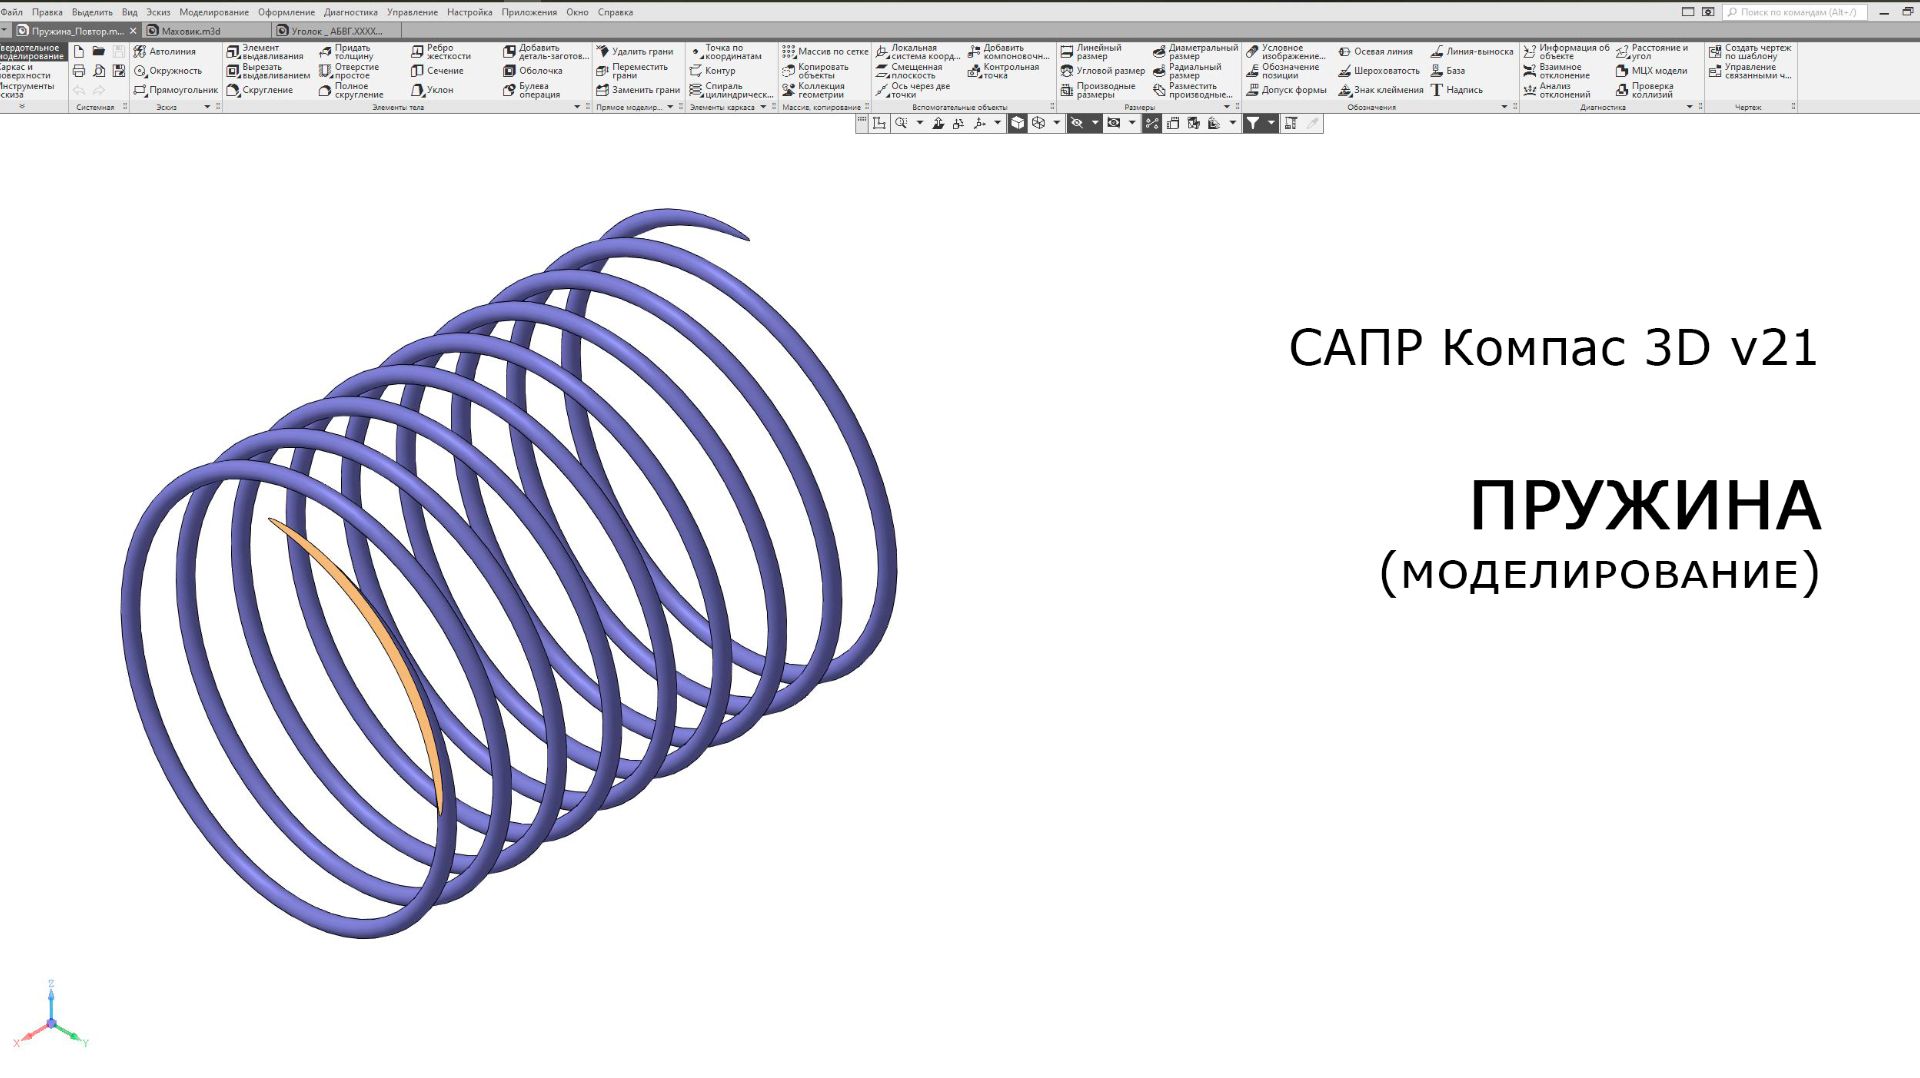The height and width of the screenshot is (1078, 1920).
Task: Pick the Линейный размер dimension tool
Action: click(1091, 52)
